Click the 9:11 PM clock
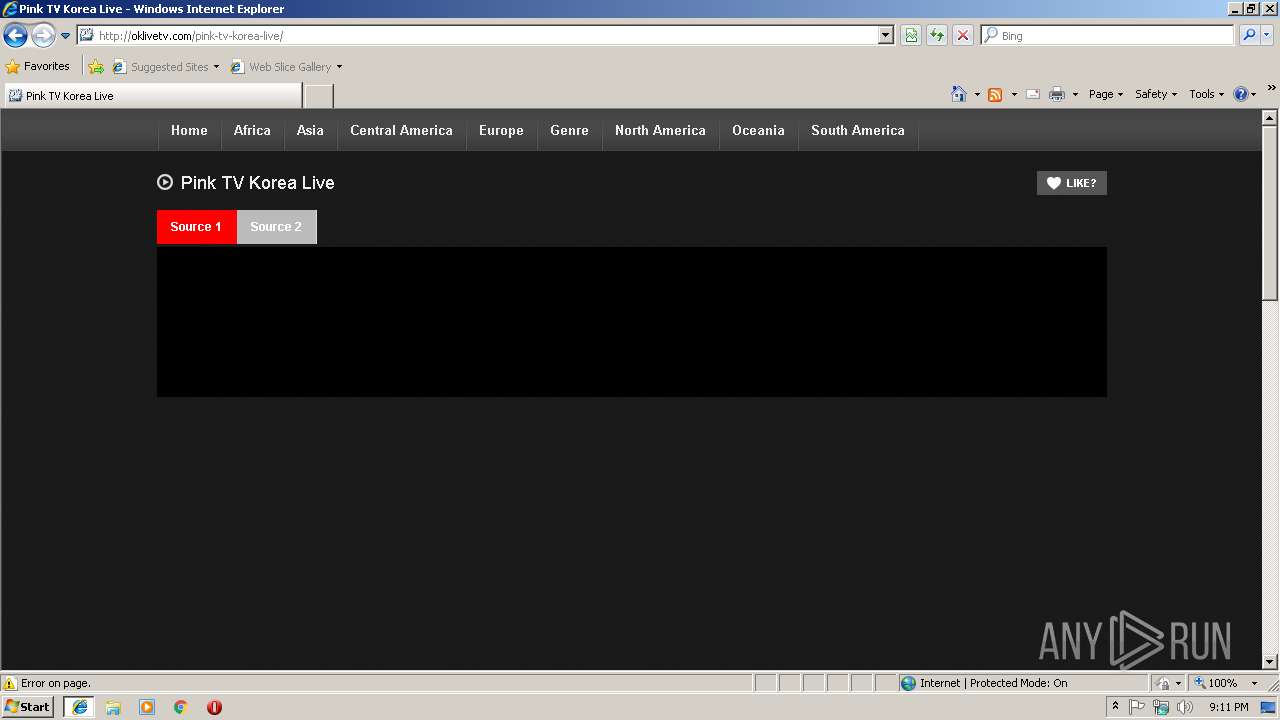The width and height of the screenshot is (1280, 720). pyautogui.click(x=1228, y=707)
